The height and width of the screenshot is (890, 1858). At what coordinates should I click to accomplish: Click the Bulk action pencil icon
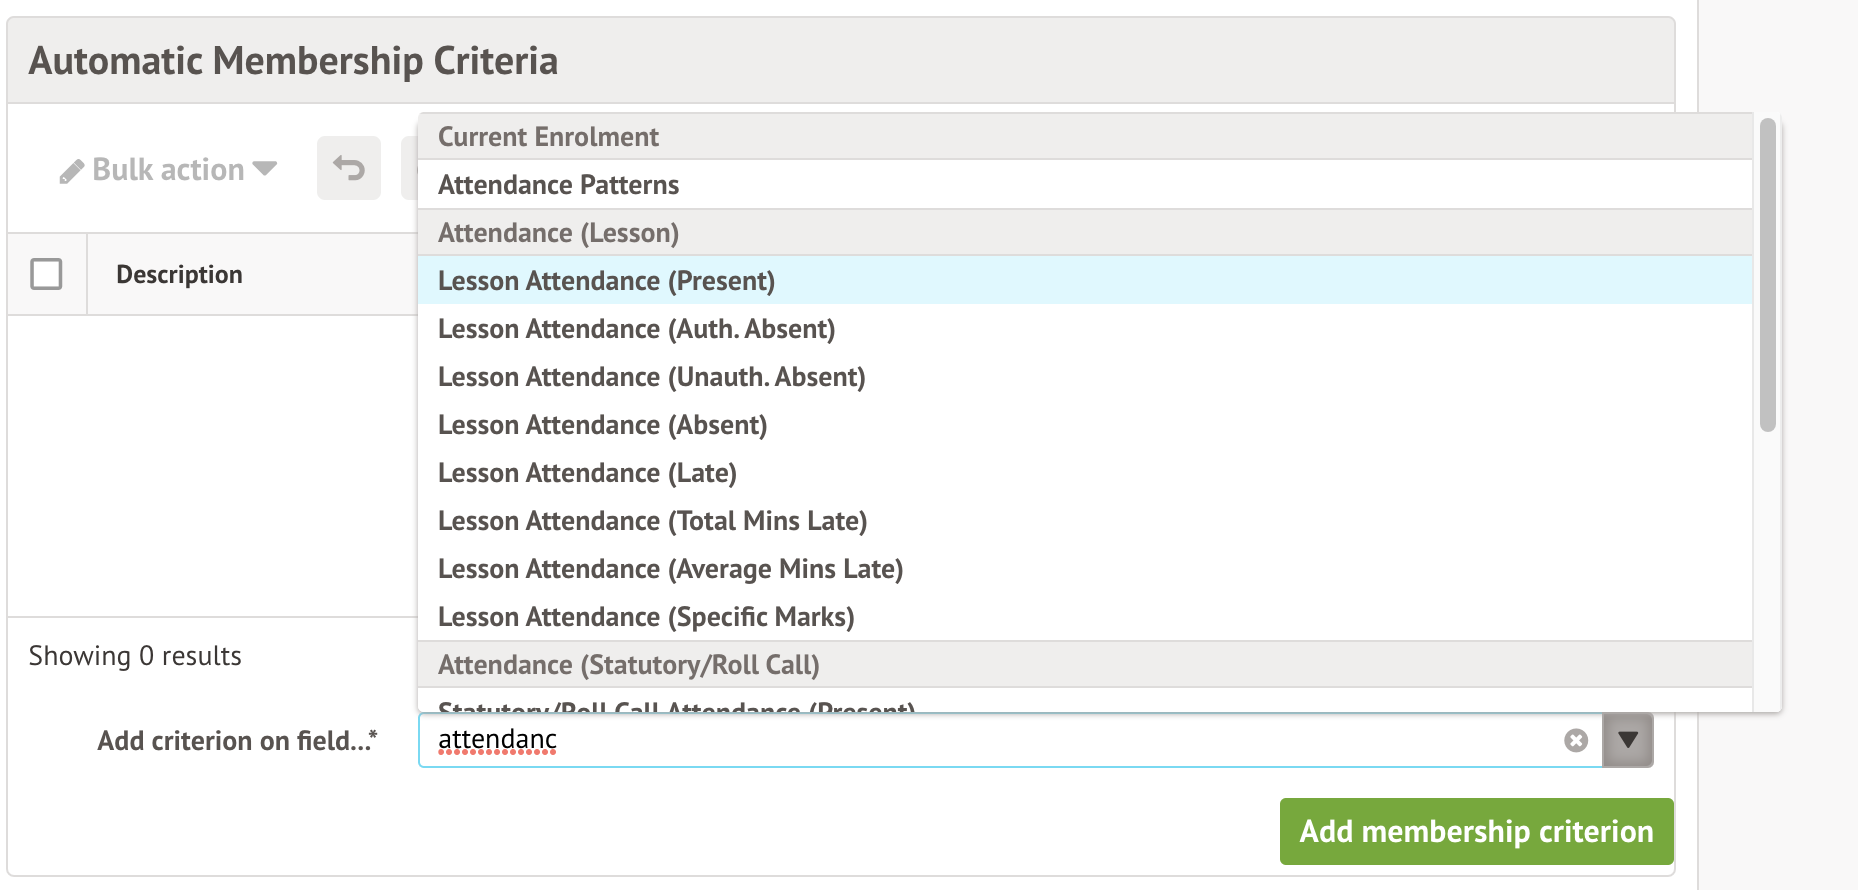[x=71, y=171]
